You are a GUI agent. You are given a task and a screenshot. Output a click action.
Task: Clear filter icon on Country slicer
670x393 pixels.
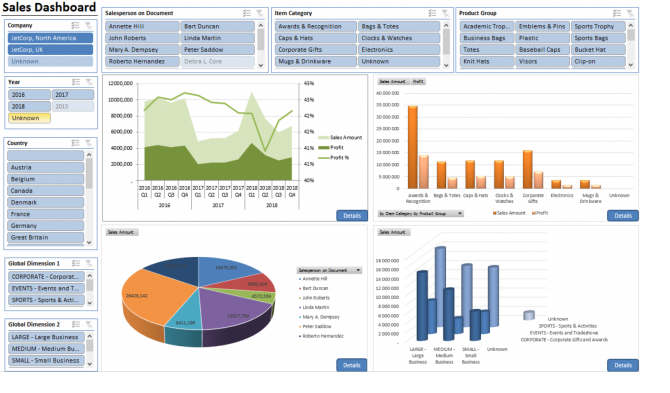[88, 143]
